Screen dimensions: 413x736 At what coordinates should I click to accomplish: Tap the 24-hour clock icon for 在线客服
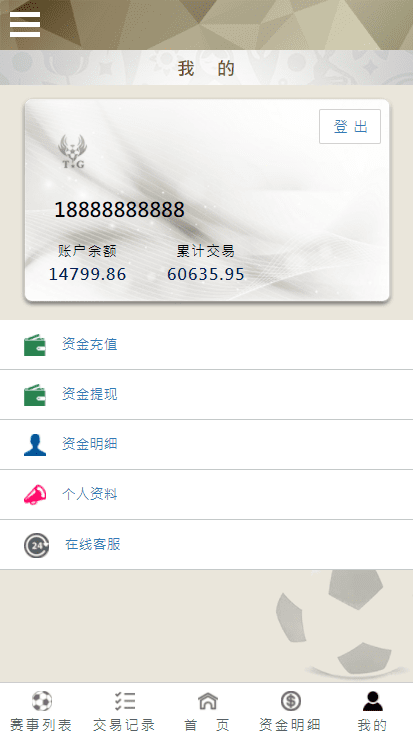click(36, 545)
